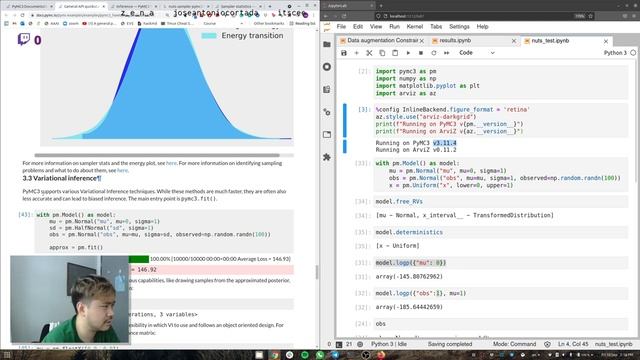Screen dimensions: 640x360
Task: Click Ln 4, Col 45 in status bar
Action: tap(573, 344)
